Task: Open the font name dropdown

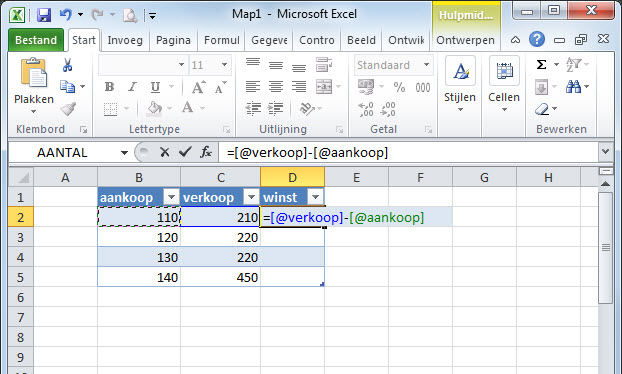Action: pyautogui.click(x=181, y=65)
